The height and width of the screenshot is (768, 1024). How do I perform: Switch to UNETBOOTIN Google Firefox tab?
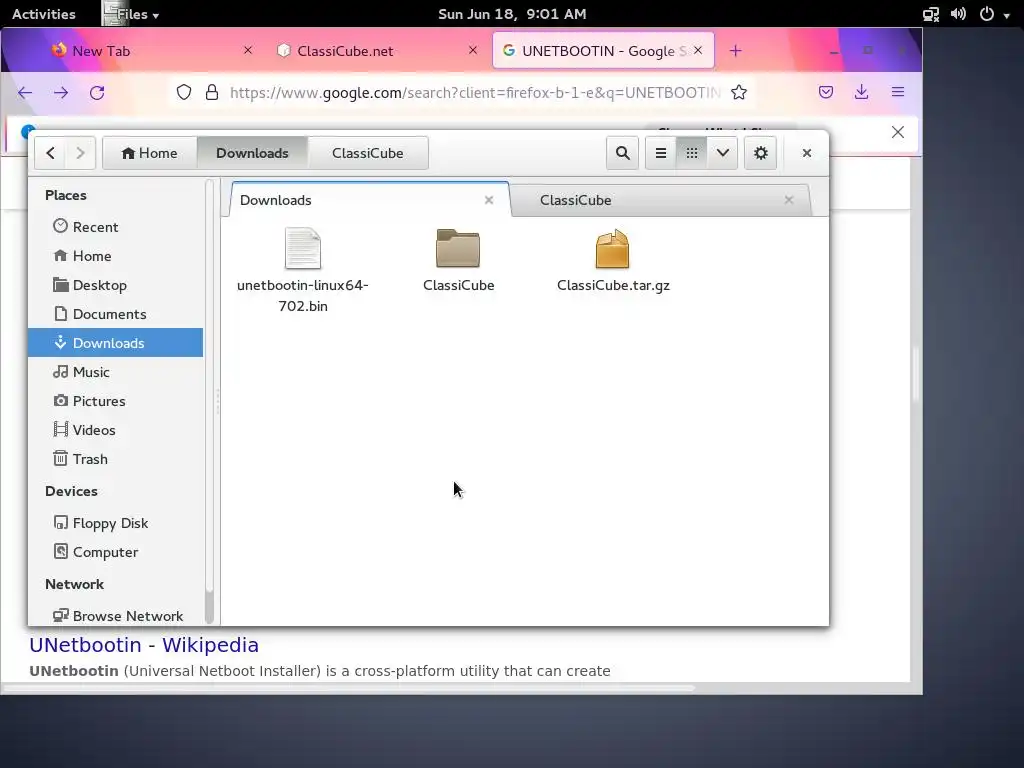click(x=603, y=50)
